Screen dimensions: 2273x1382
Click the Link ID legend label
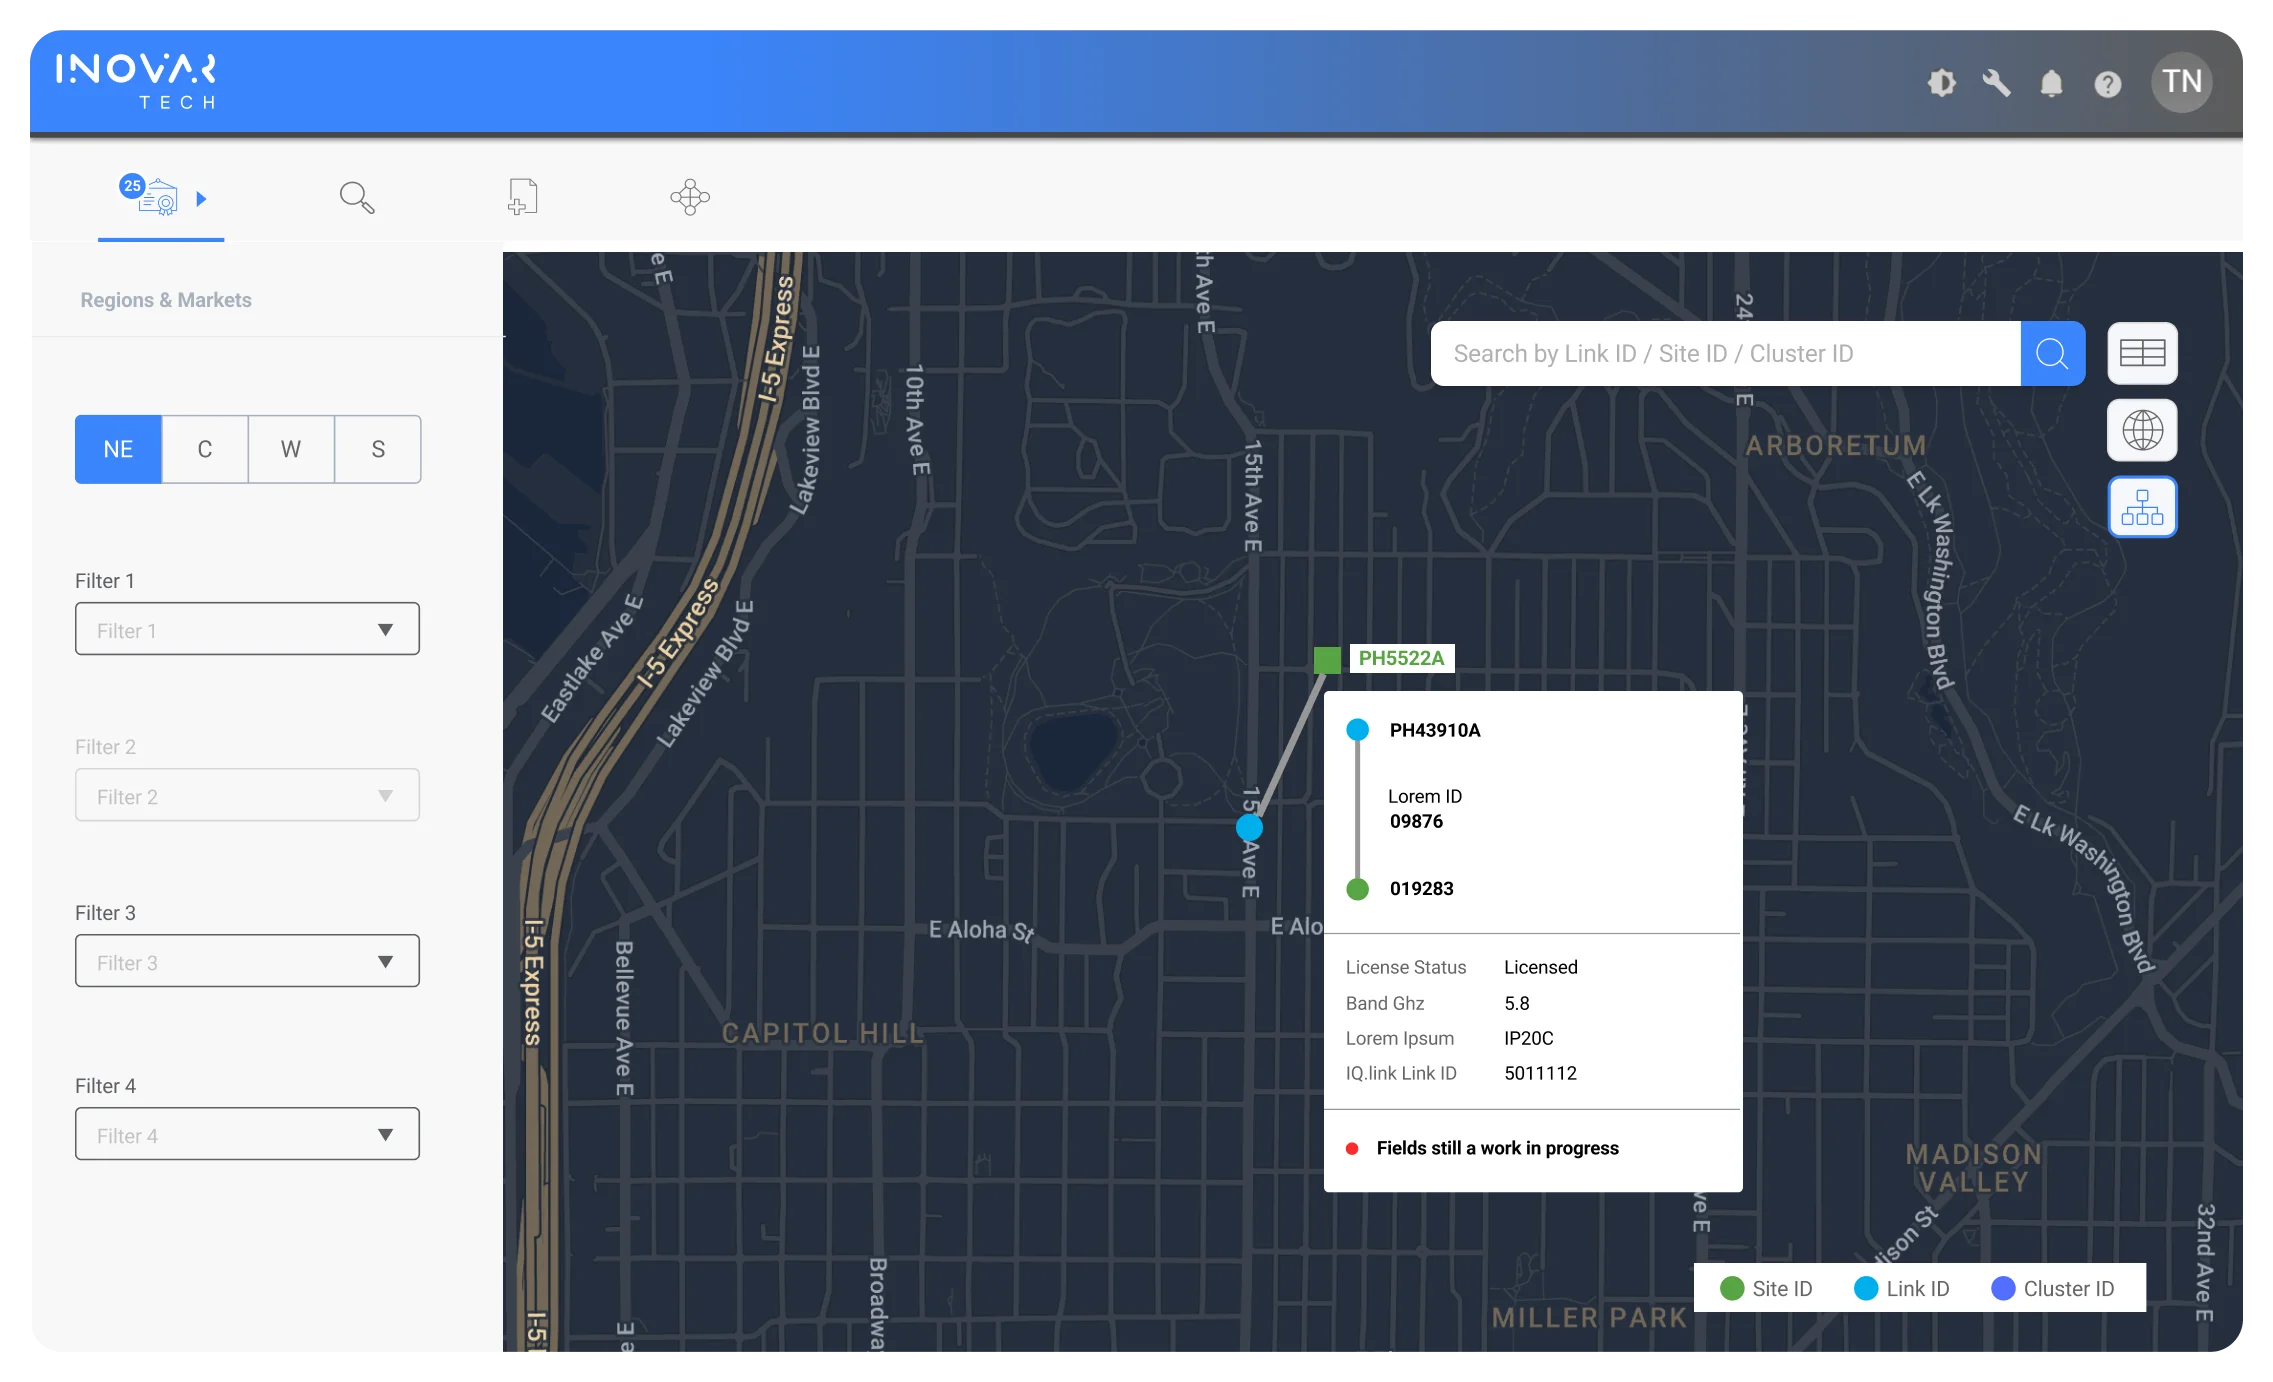[1918, 1289]
